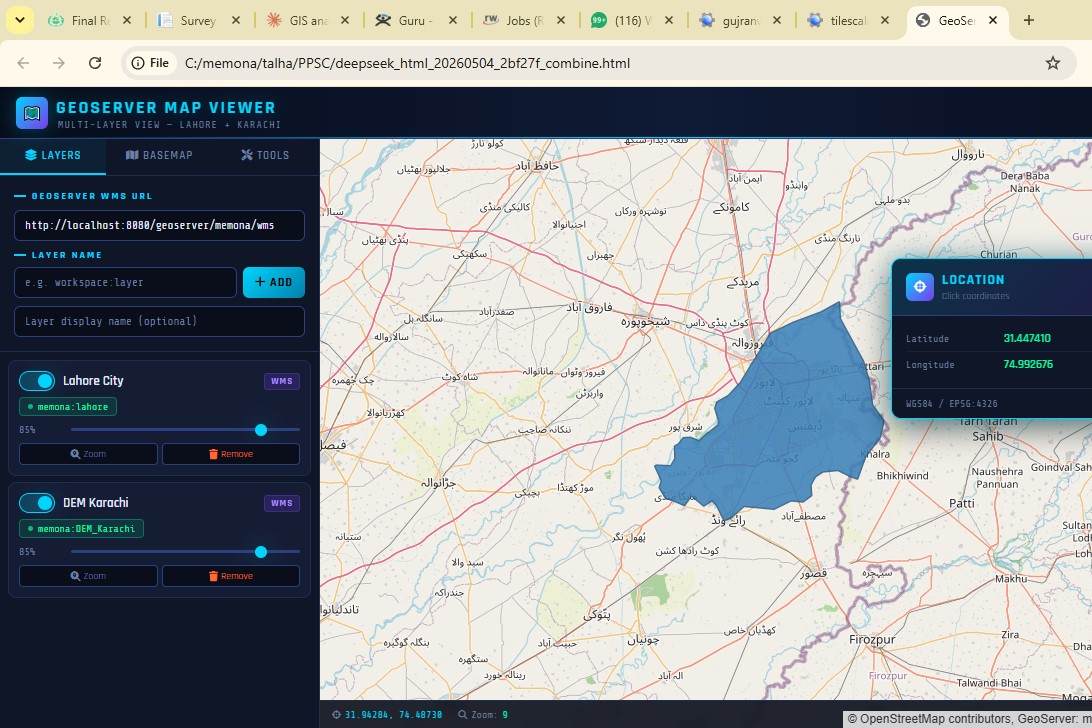Image resolution: width=1092 pixels, height=728 pixels.
Task: Click the GeoServer WMS URL field
Action: [x=159, y=225]
